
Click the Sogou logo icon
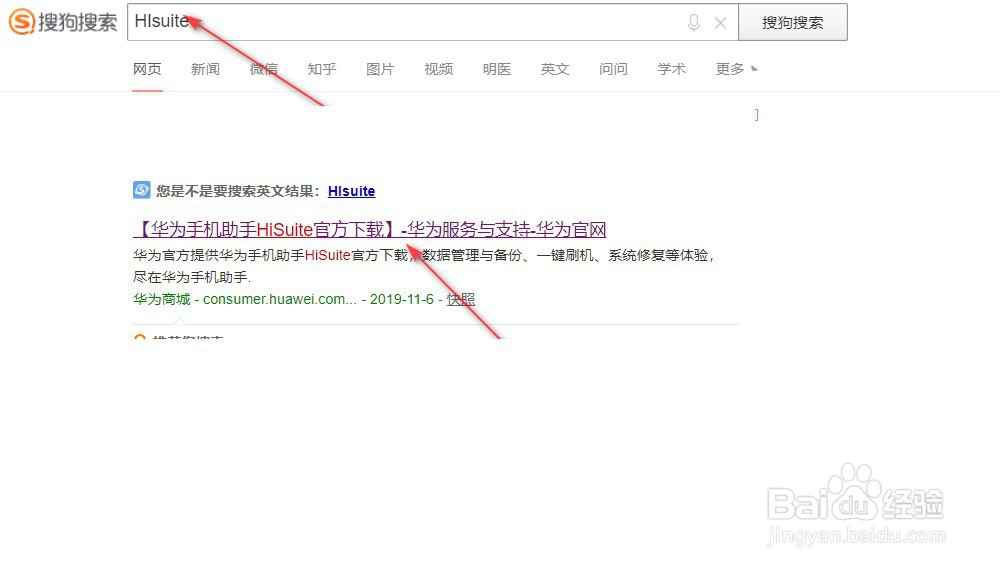21,22
